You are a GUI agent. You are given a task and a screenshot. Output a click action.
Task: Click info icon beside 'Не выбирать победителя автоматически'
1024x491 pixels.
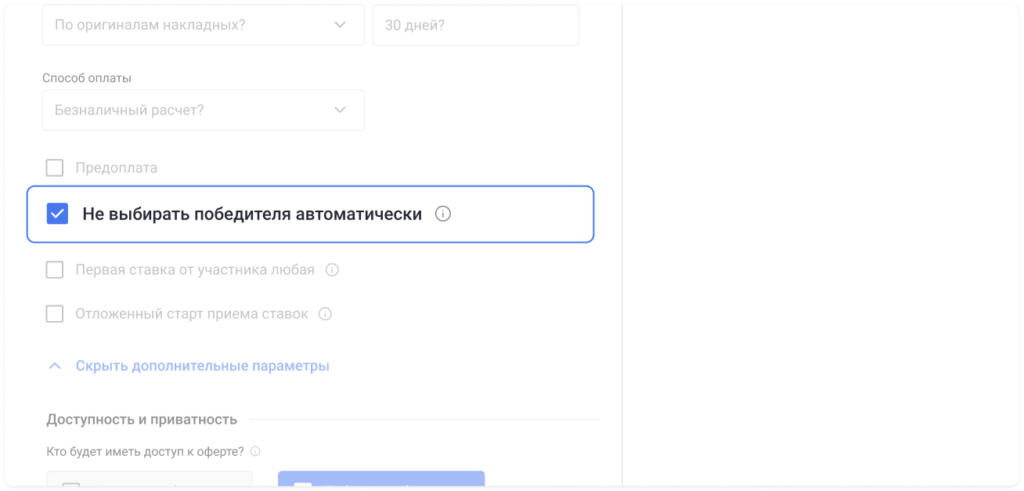click(x=444, y=214)
